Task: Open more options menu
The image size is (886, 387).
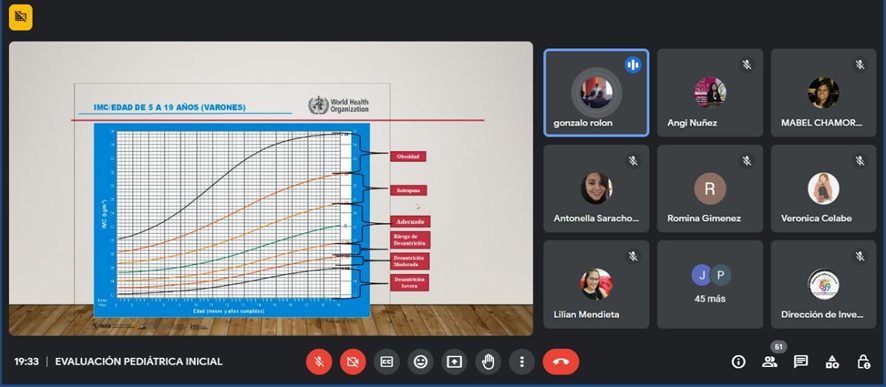Action: click(522, 362)
